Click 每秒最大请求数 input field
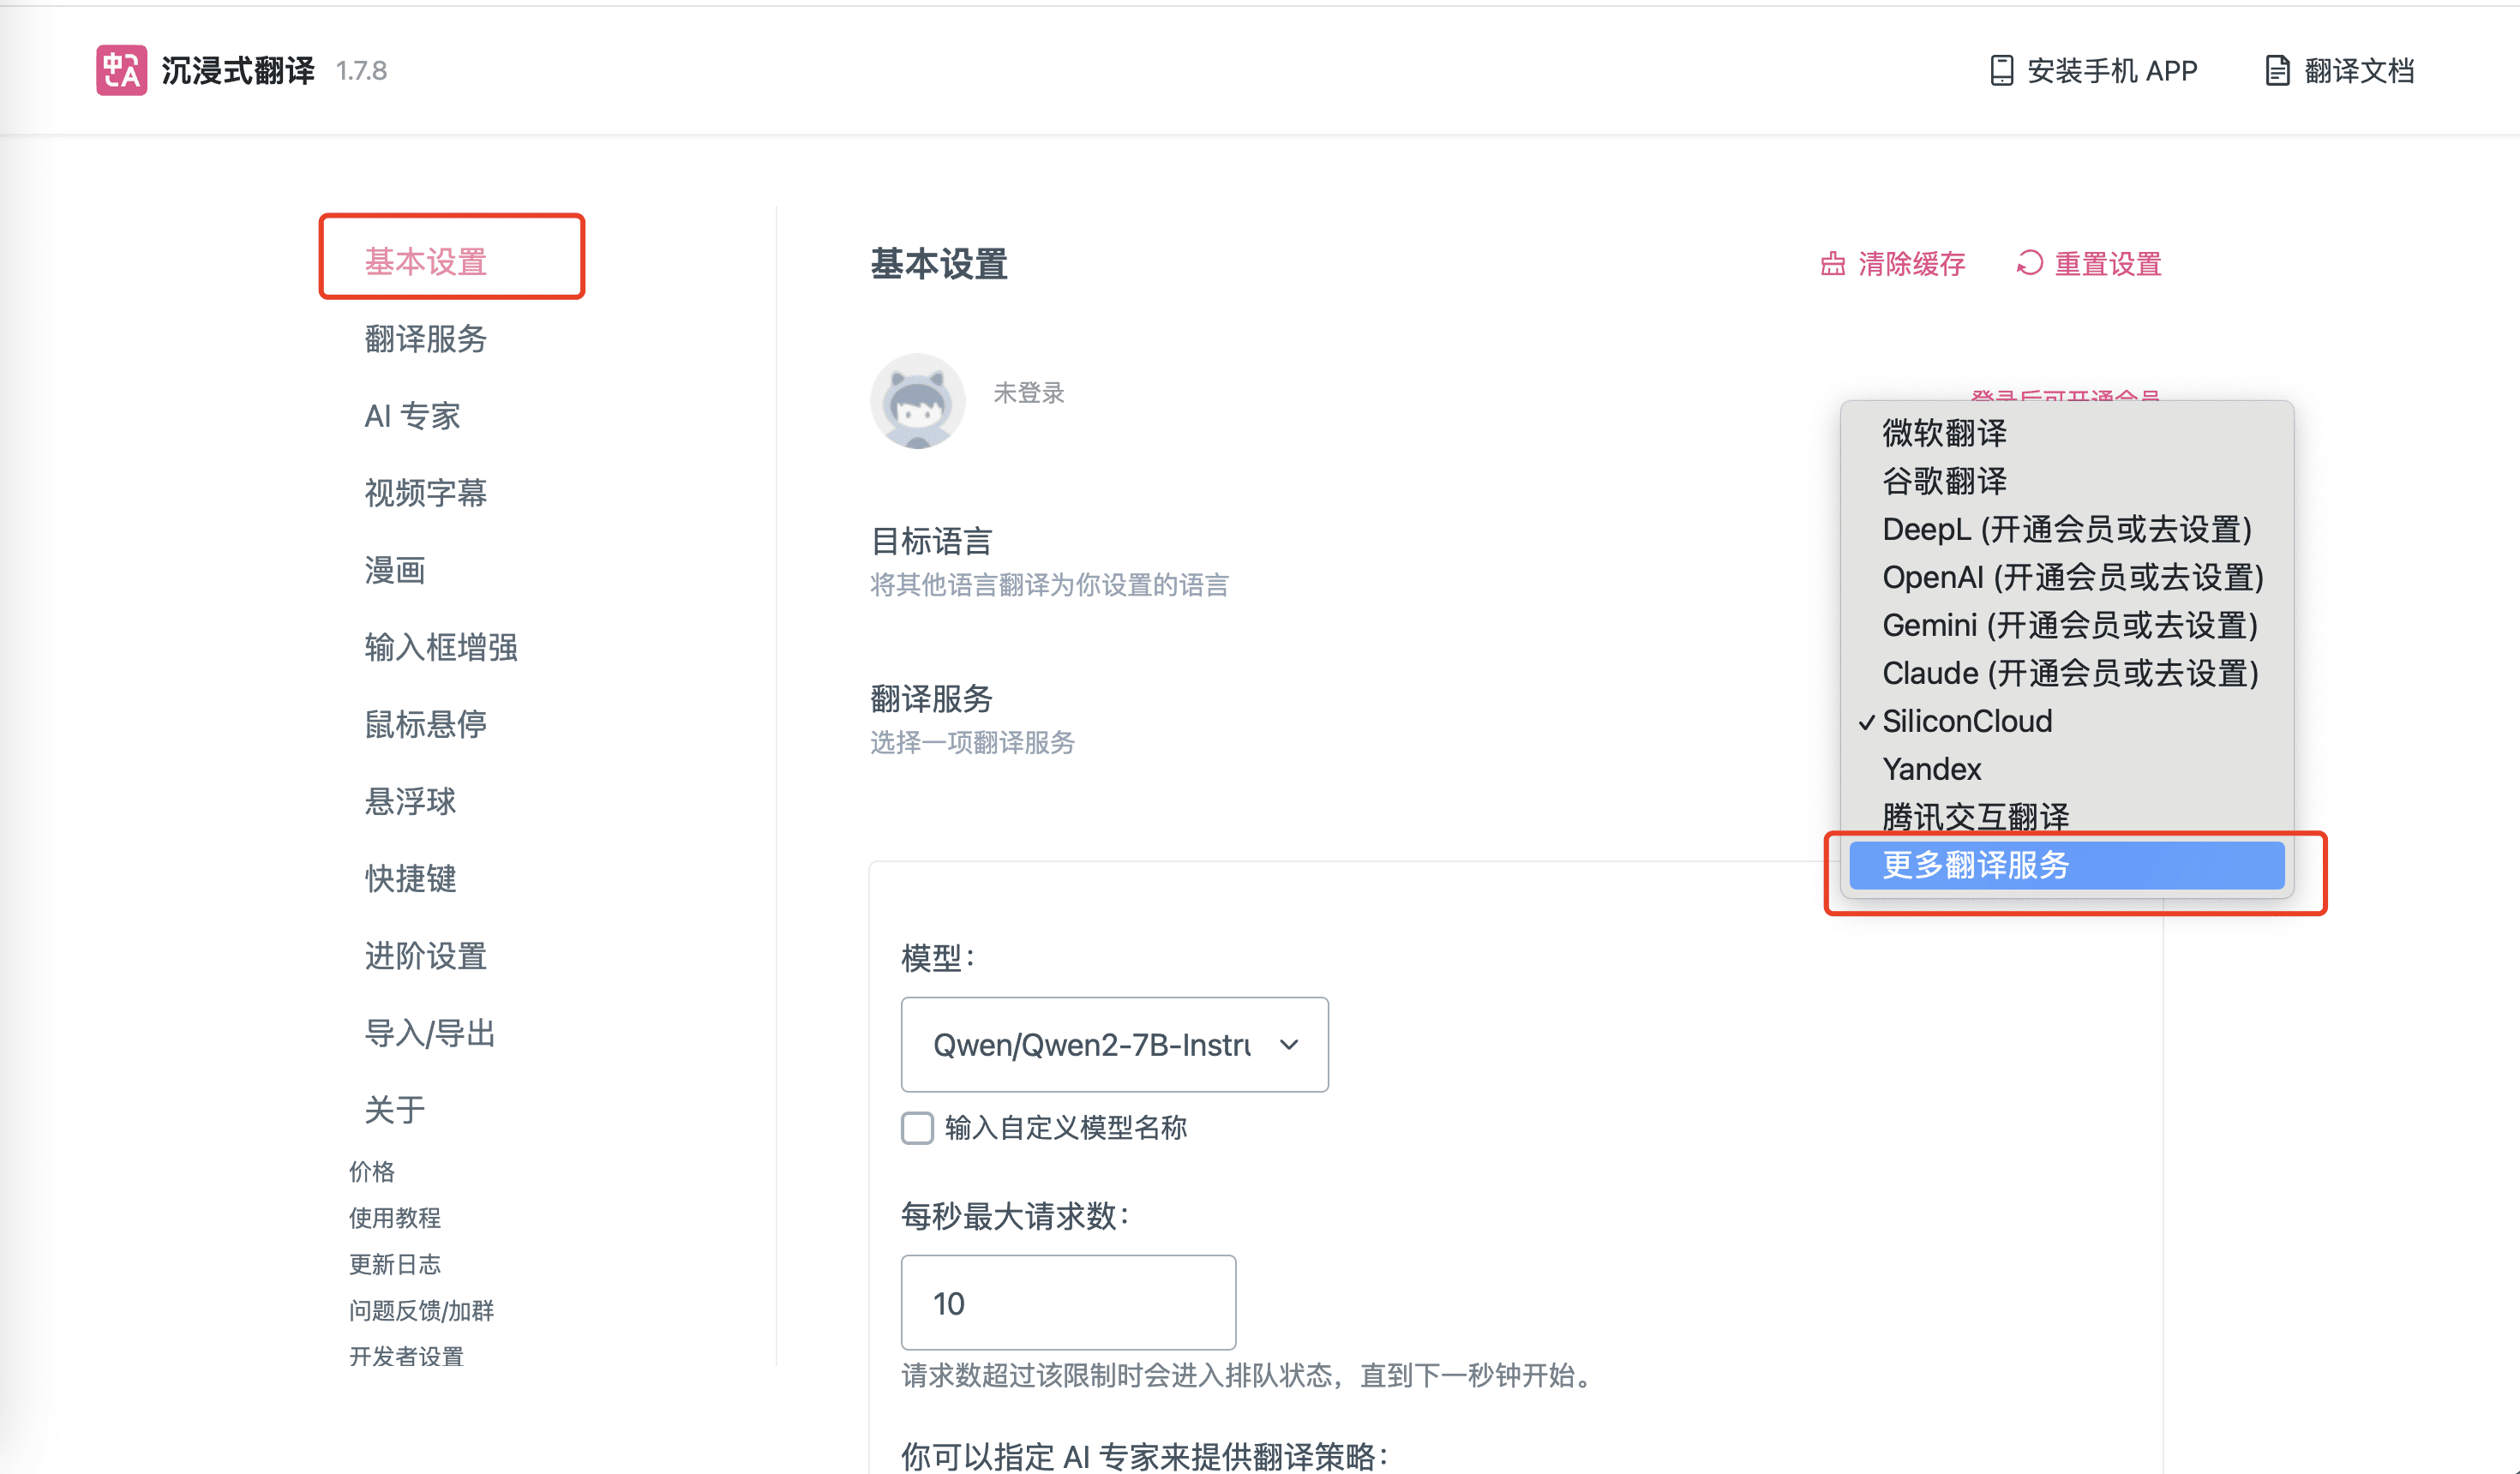This screenshot has width=2520, height=1474. tap(1068, 1303)
